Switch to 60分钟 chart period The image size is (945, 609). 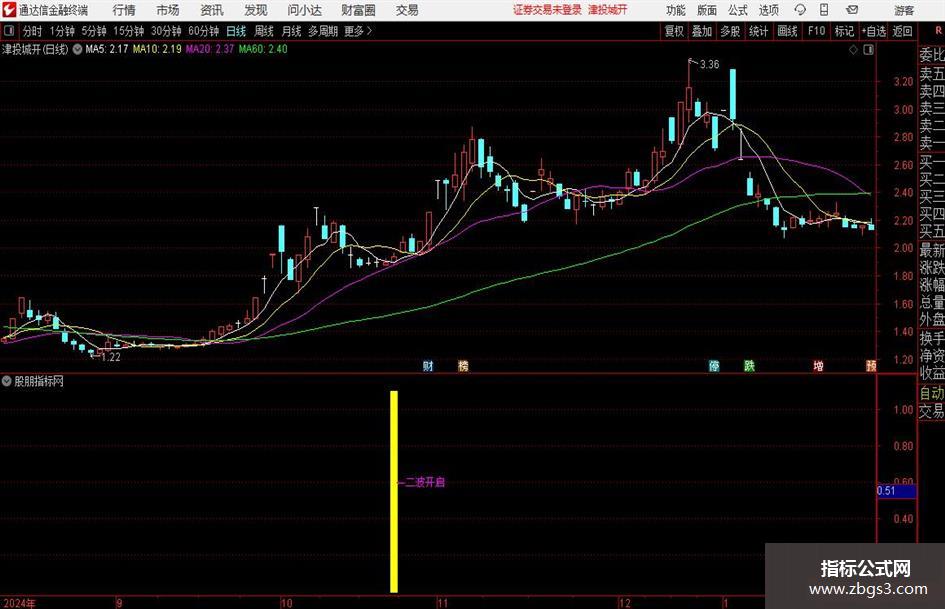coord(204,31)
